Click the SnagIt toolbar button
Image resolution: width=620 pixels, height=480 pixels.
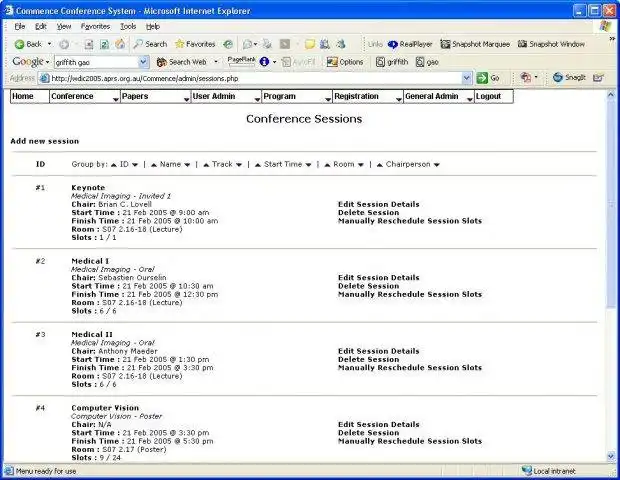click(x=569, y=77)
